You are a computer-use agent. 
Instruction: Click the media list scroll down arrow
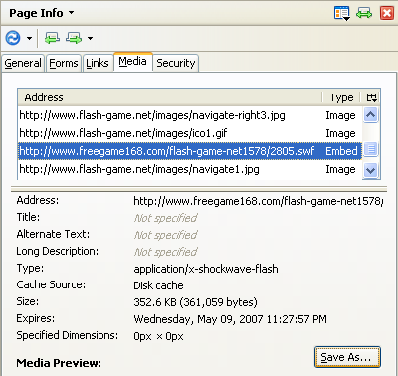371,170
